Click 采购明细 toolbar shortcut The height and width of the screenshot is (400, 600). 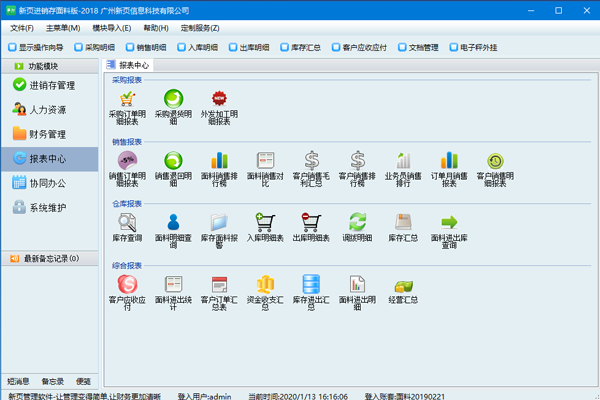coord(95,47)
